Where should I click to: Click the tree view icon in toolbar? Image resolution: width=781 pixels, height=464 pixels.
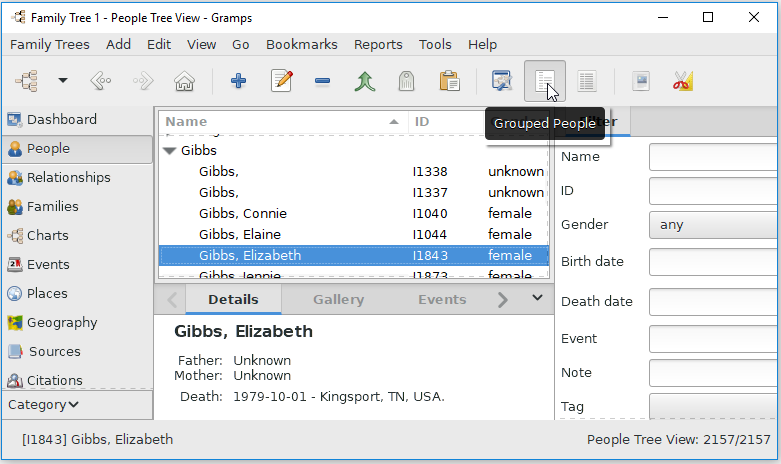27,81
